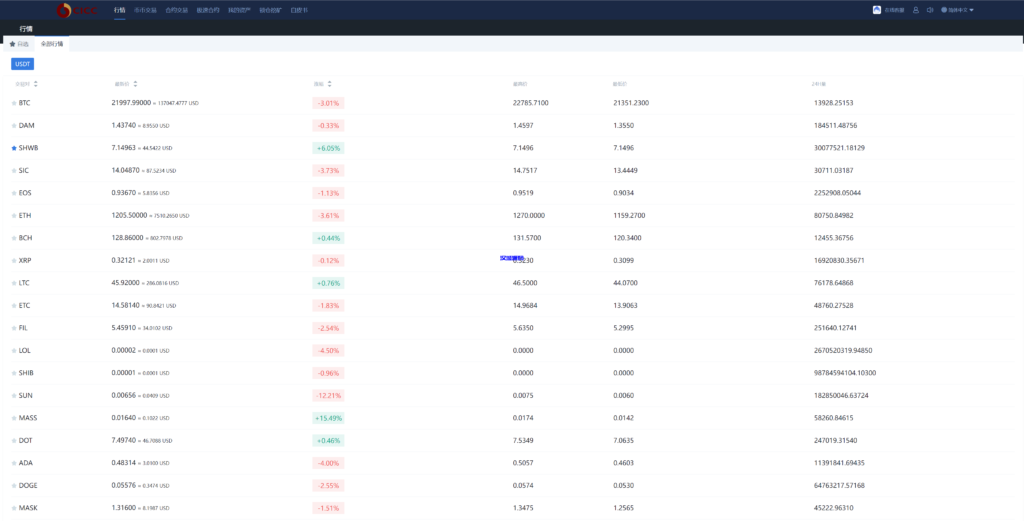Sort by the change percentage column arrows
1024x521 pixels.
pyautogui.click(x=329, y=84)
